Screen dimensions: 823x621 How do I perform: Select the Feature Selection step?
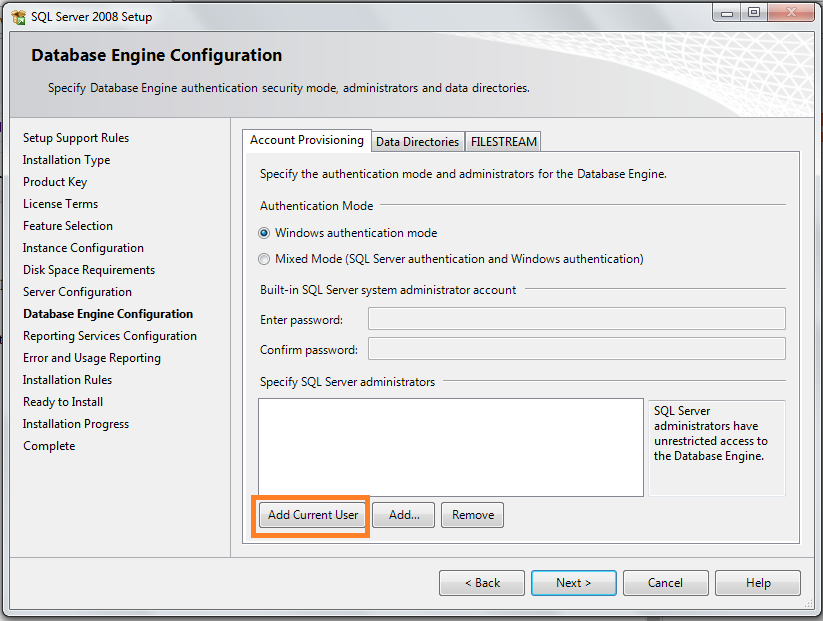[x=68, y=226]
